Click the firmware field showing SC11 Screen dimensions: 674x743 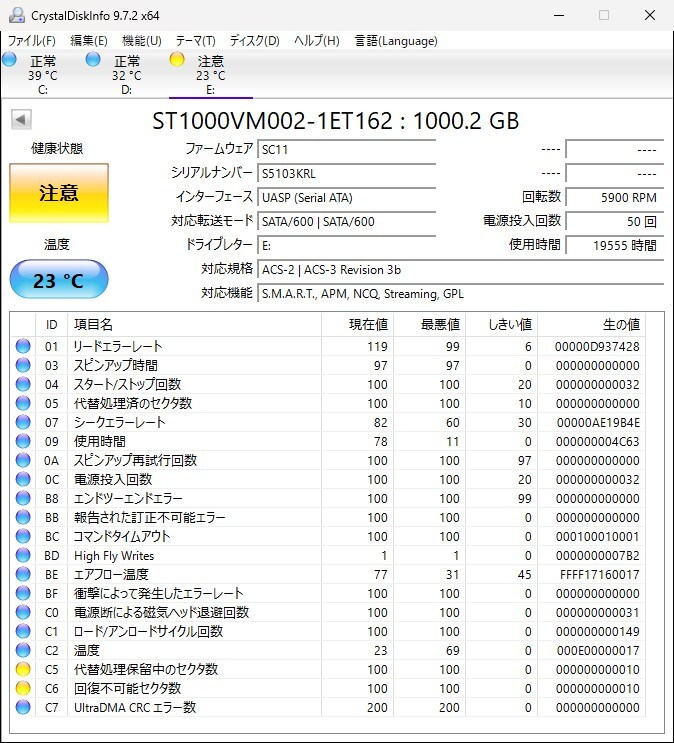(346, 149)
